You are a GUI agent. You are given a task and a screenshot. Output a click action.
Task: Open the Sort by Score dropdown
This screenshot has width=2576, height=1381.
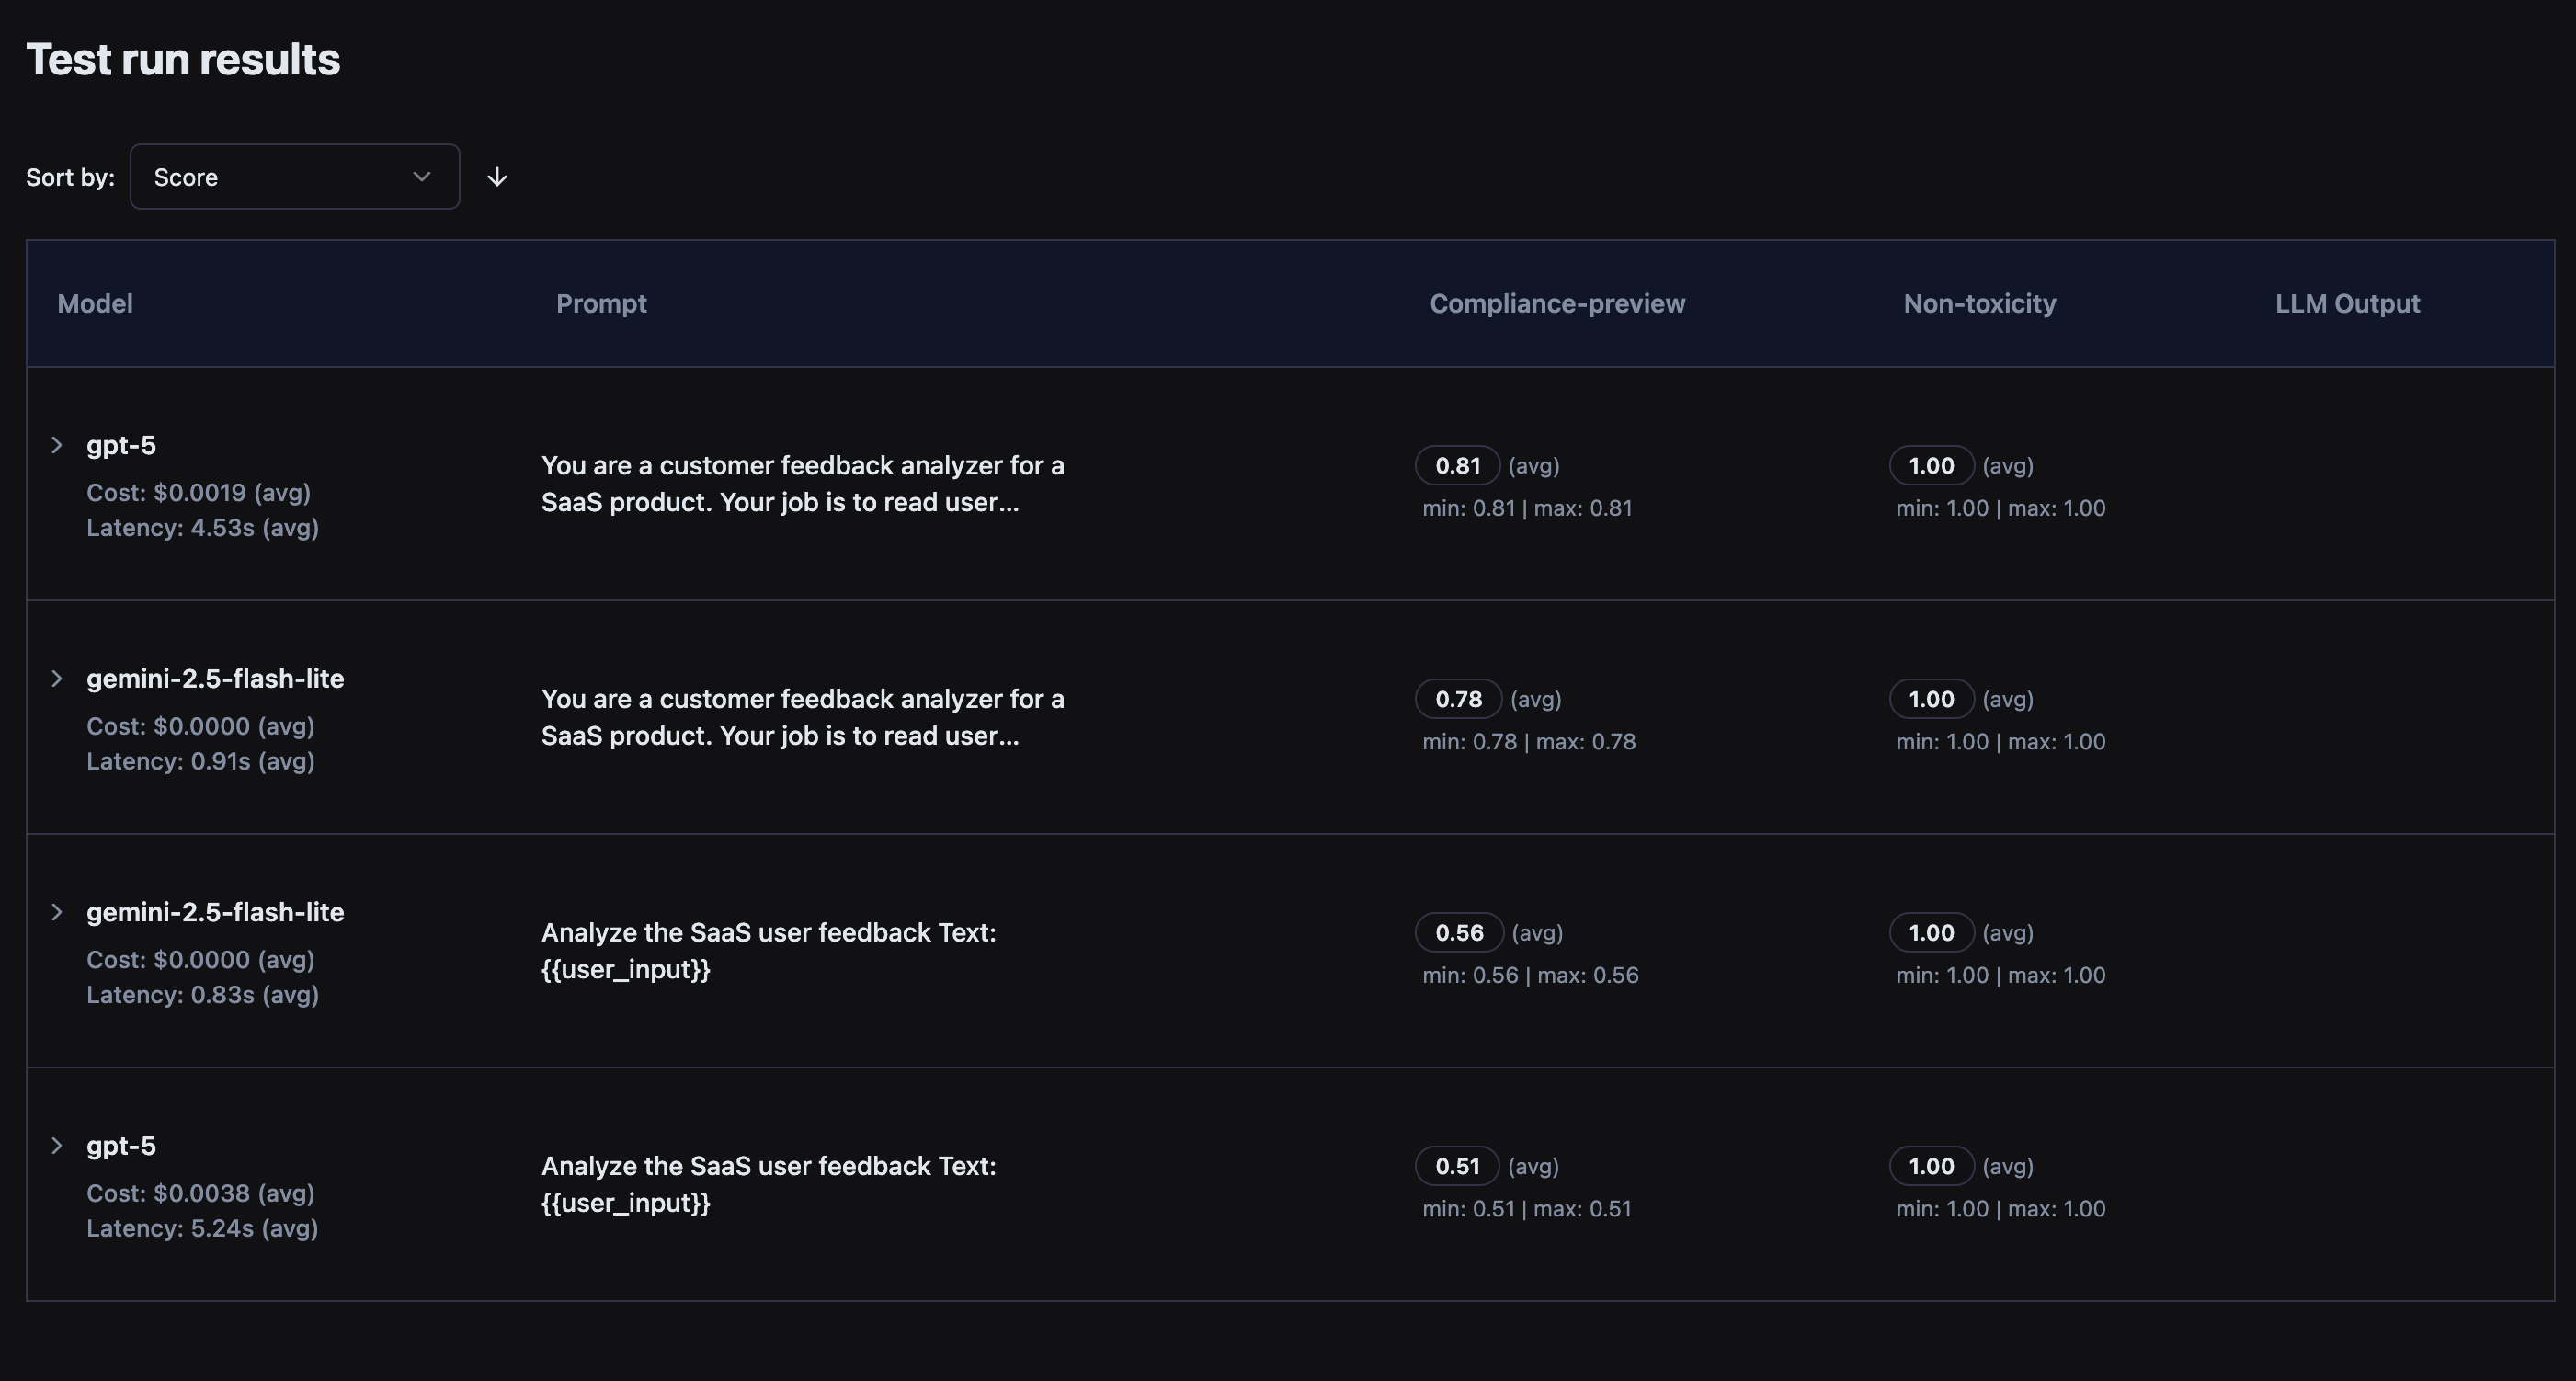click(x=294, y=177)
